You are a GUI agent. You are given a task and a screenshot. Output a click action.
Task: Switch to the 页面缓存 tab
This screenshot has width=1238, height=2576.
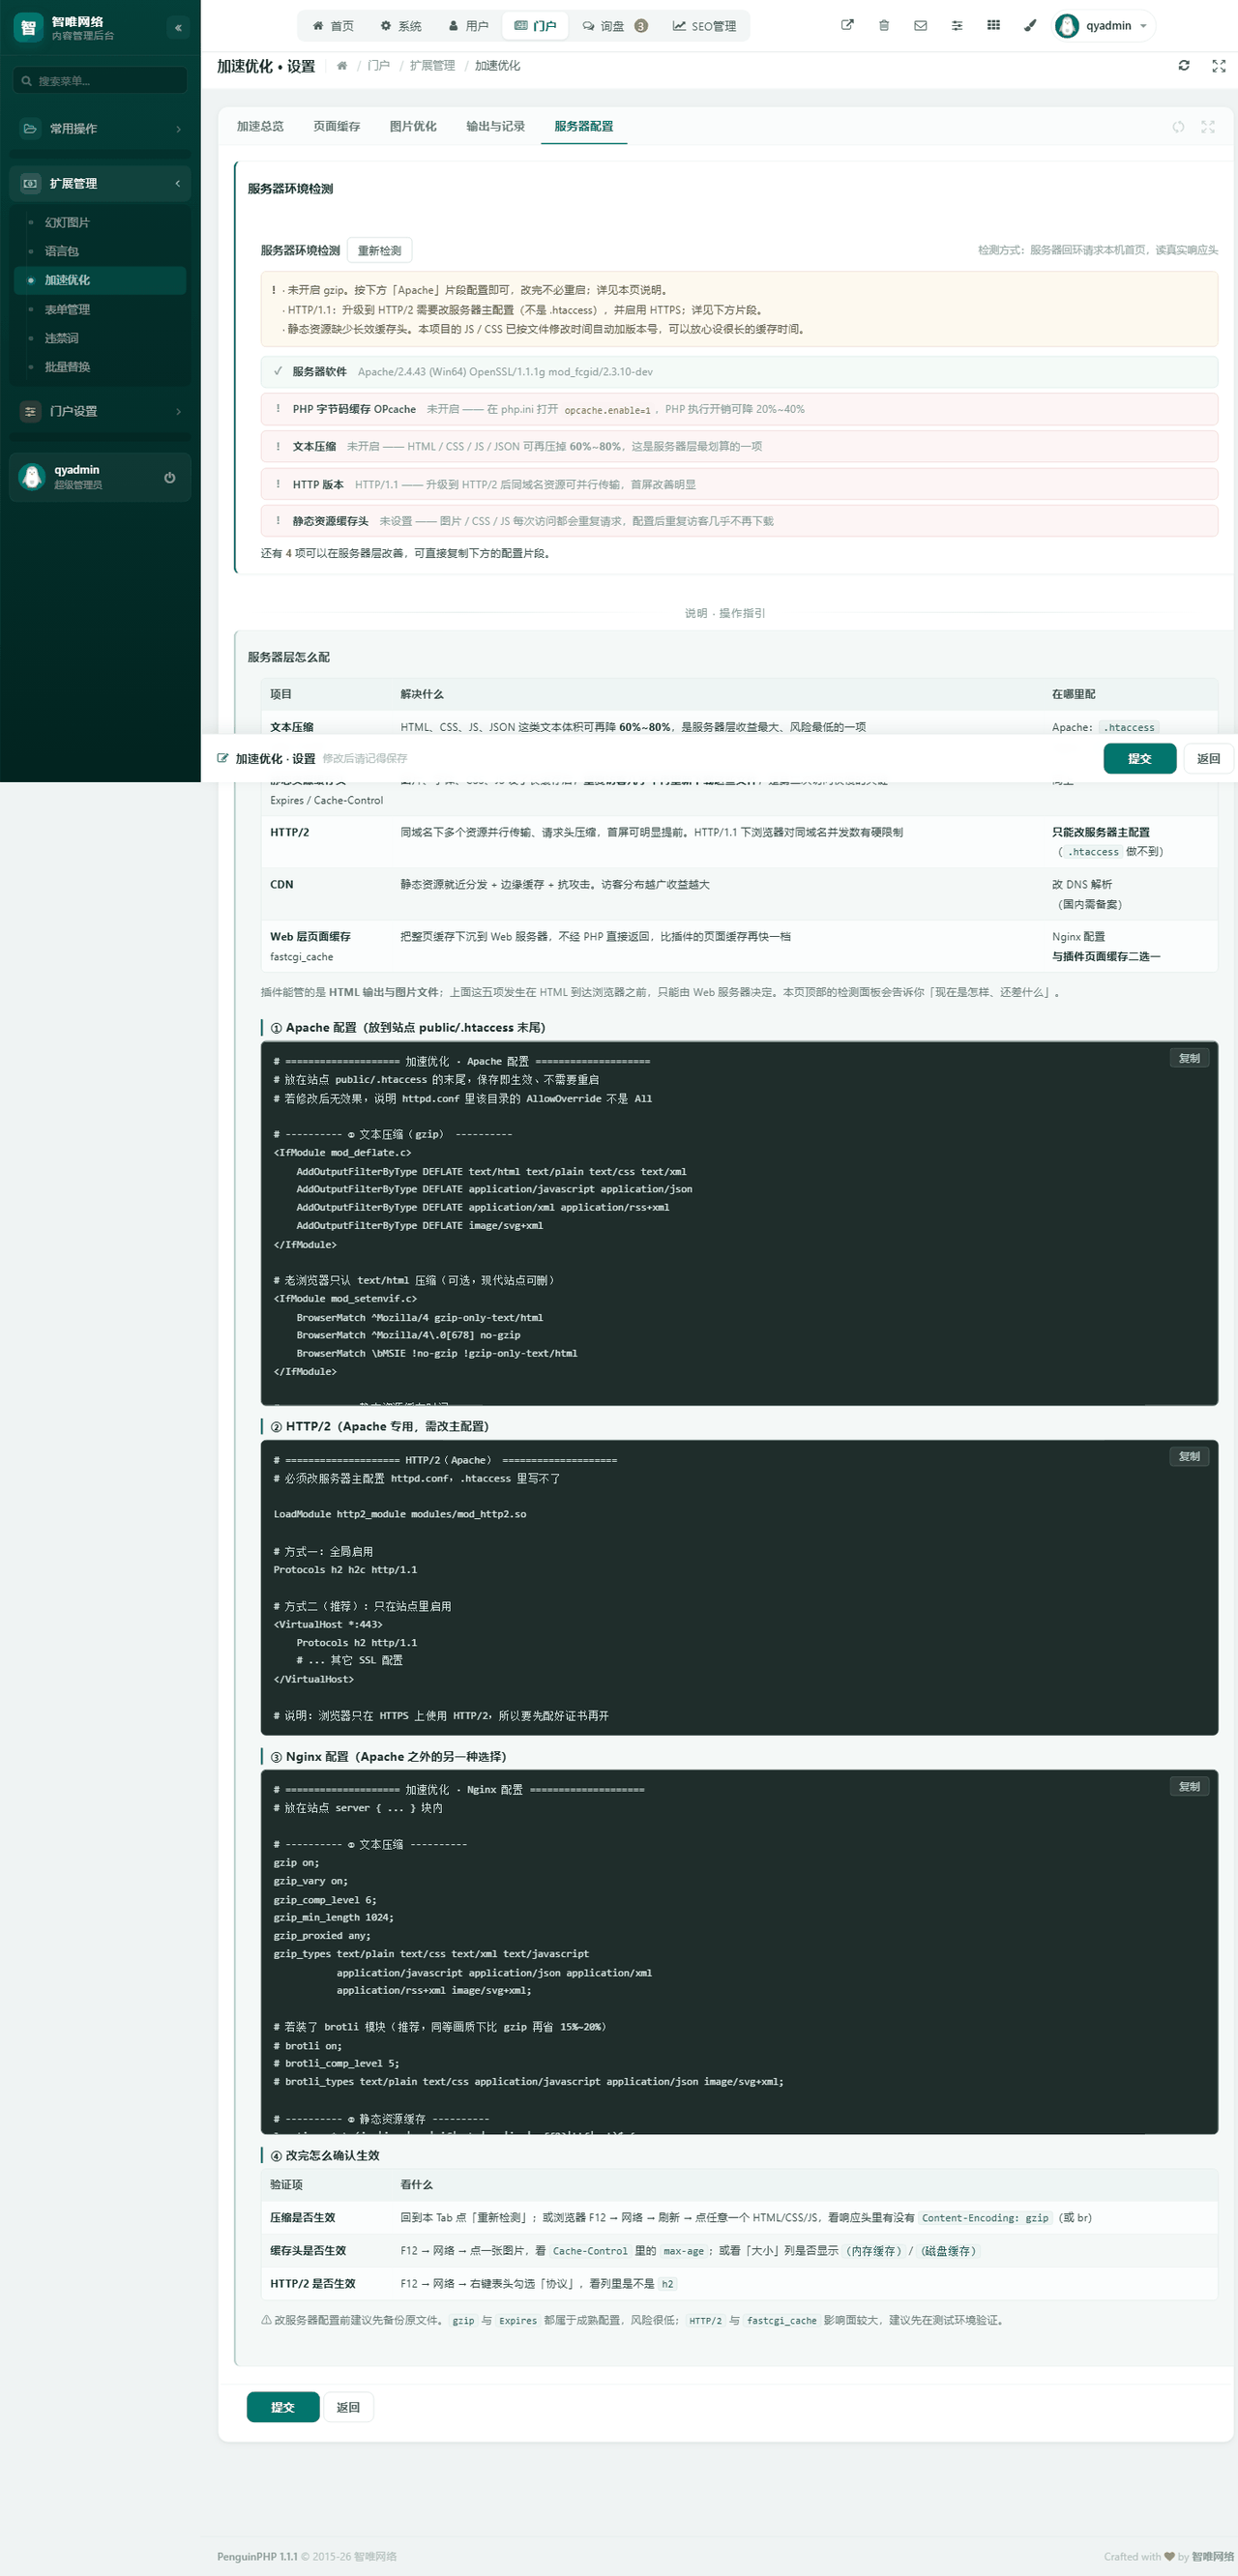pyautogui.click(x=337, y=127)
